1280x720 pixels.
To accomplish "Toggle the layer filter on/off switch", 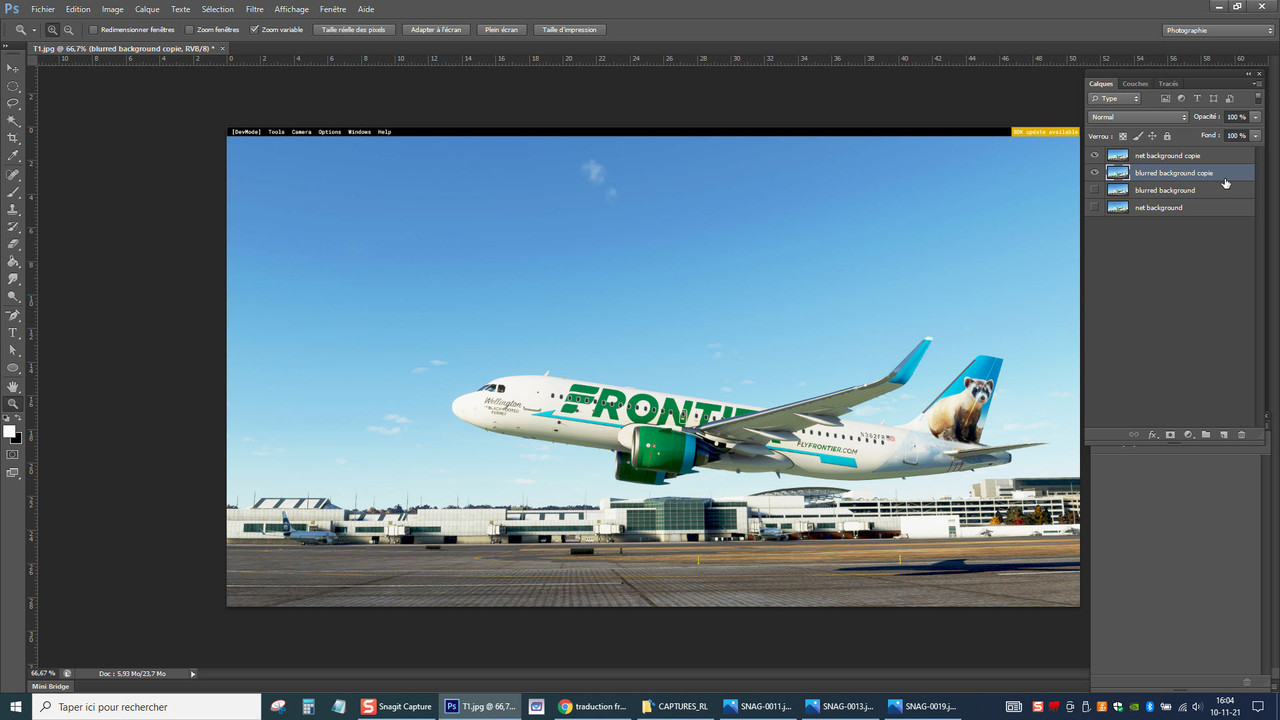I will click(1258, 98).
